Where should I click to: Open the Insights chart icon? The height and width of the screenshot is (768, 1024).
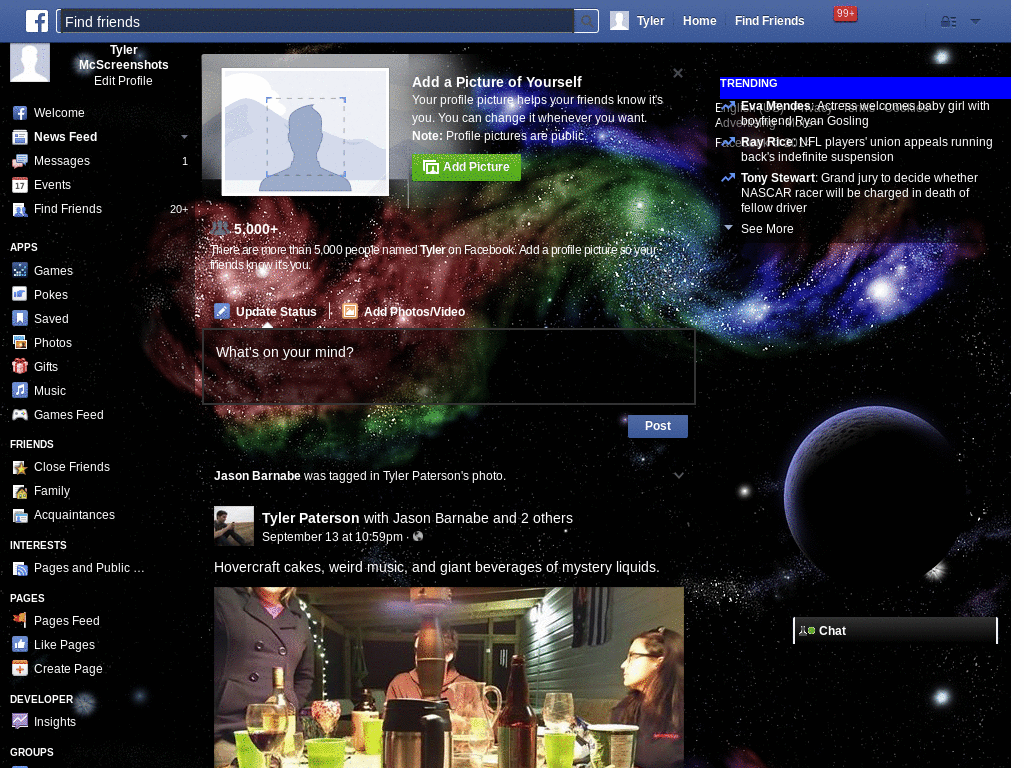coord(20,722)
